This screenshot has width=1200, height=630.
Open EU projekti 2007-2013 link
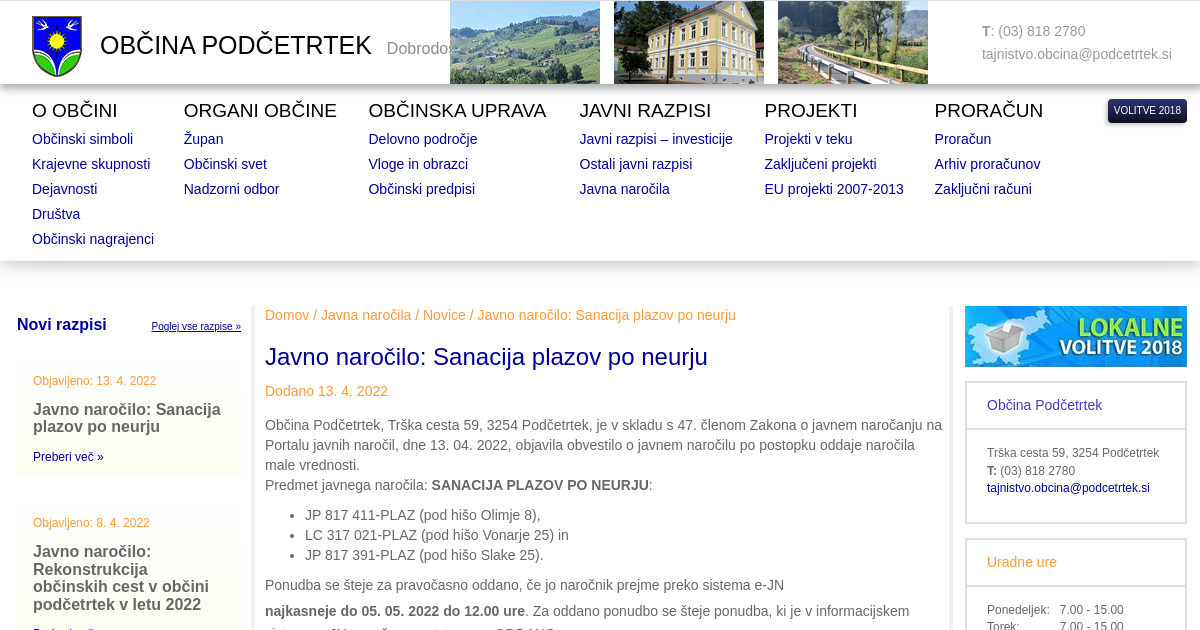(x=833, y=189)
